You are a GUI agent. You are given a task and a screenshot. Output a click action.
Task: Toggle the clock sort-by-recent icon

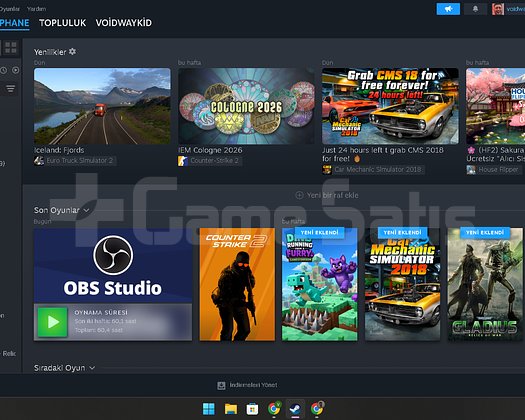tap(3, 70)
